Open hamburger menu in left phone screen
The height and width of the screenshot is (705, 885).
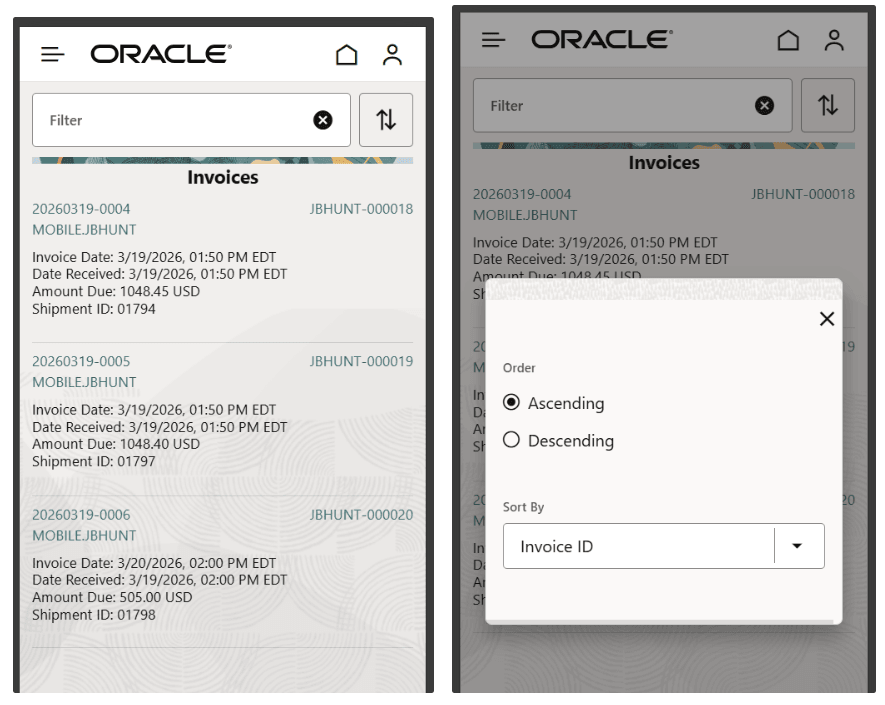pos(52,54)
